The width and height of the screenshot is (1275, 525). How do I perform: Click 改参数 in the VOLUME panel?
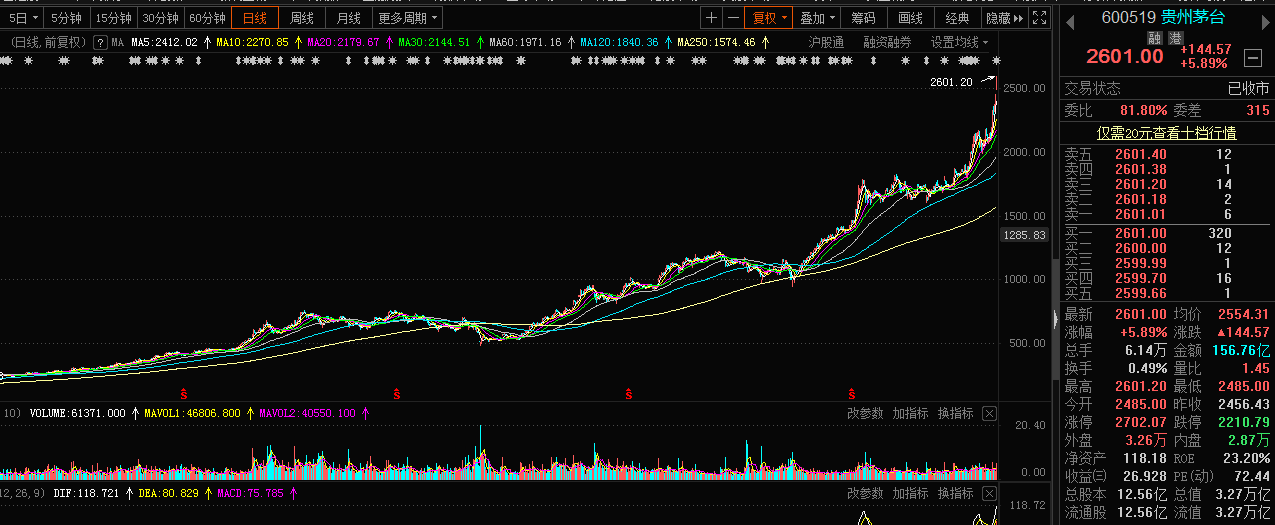pos(865,412)
